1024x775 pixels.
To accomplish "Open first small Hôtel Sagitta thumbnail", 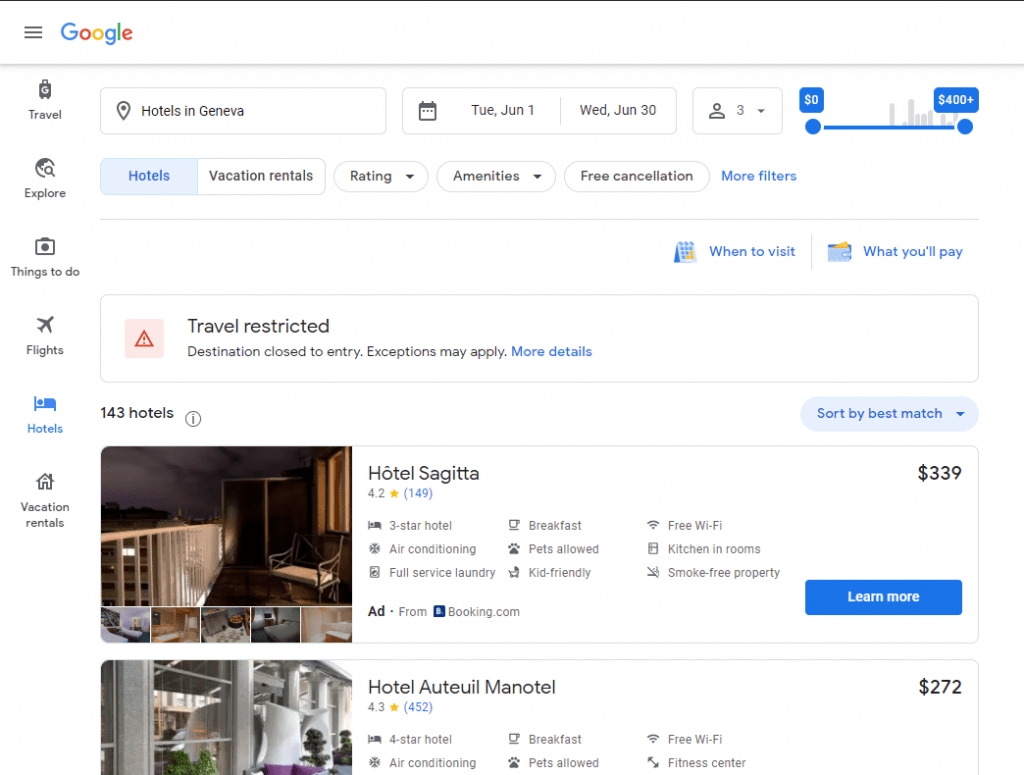I will (125, 625).
